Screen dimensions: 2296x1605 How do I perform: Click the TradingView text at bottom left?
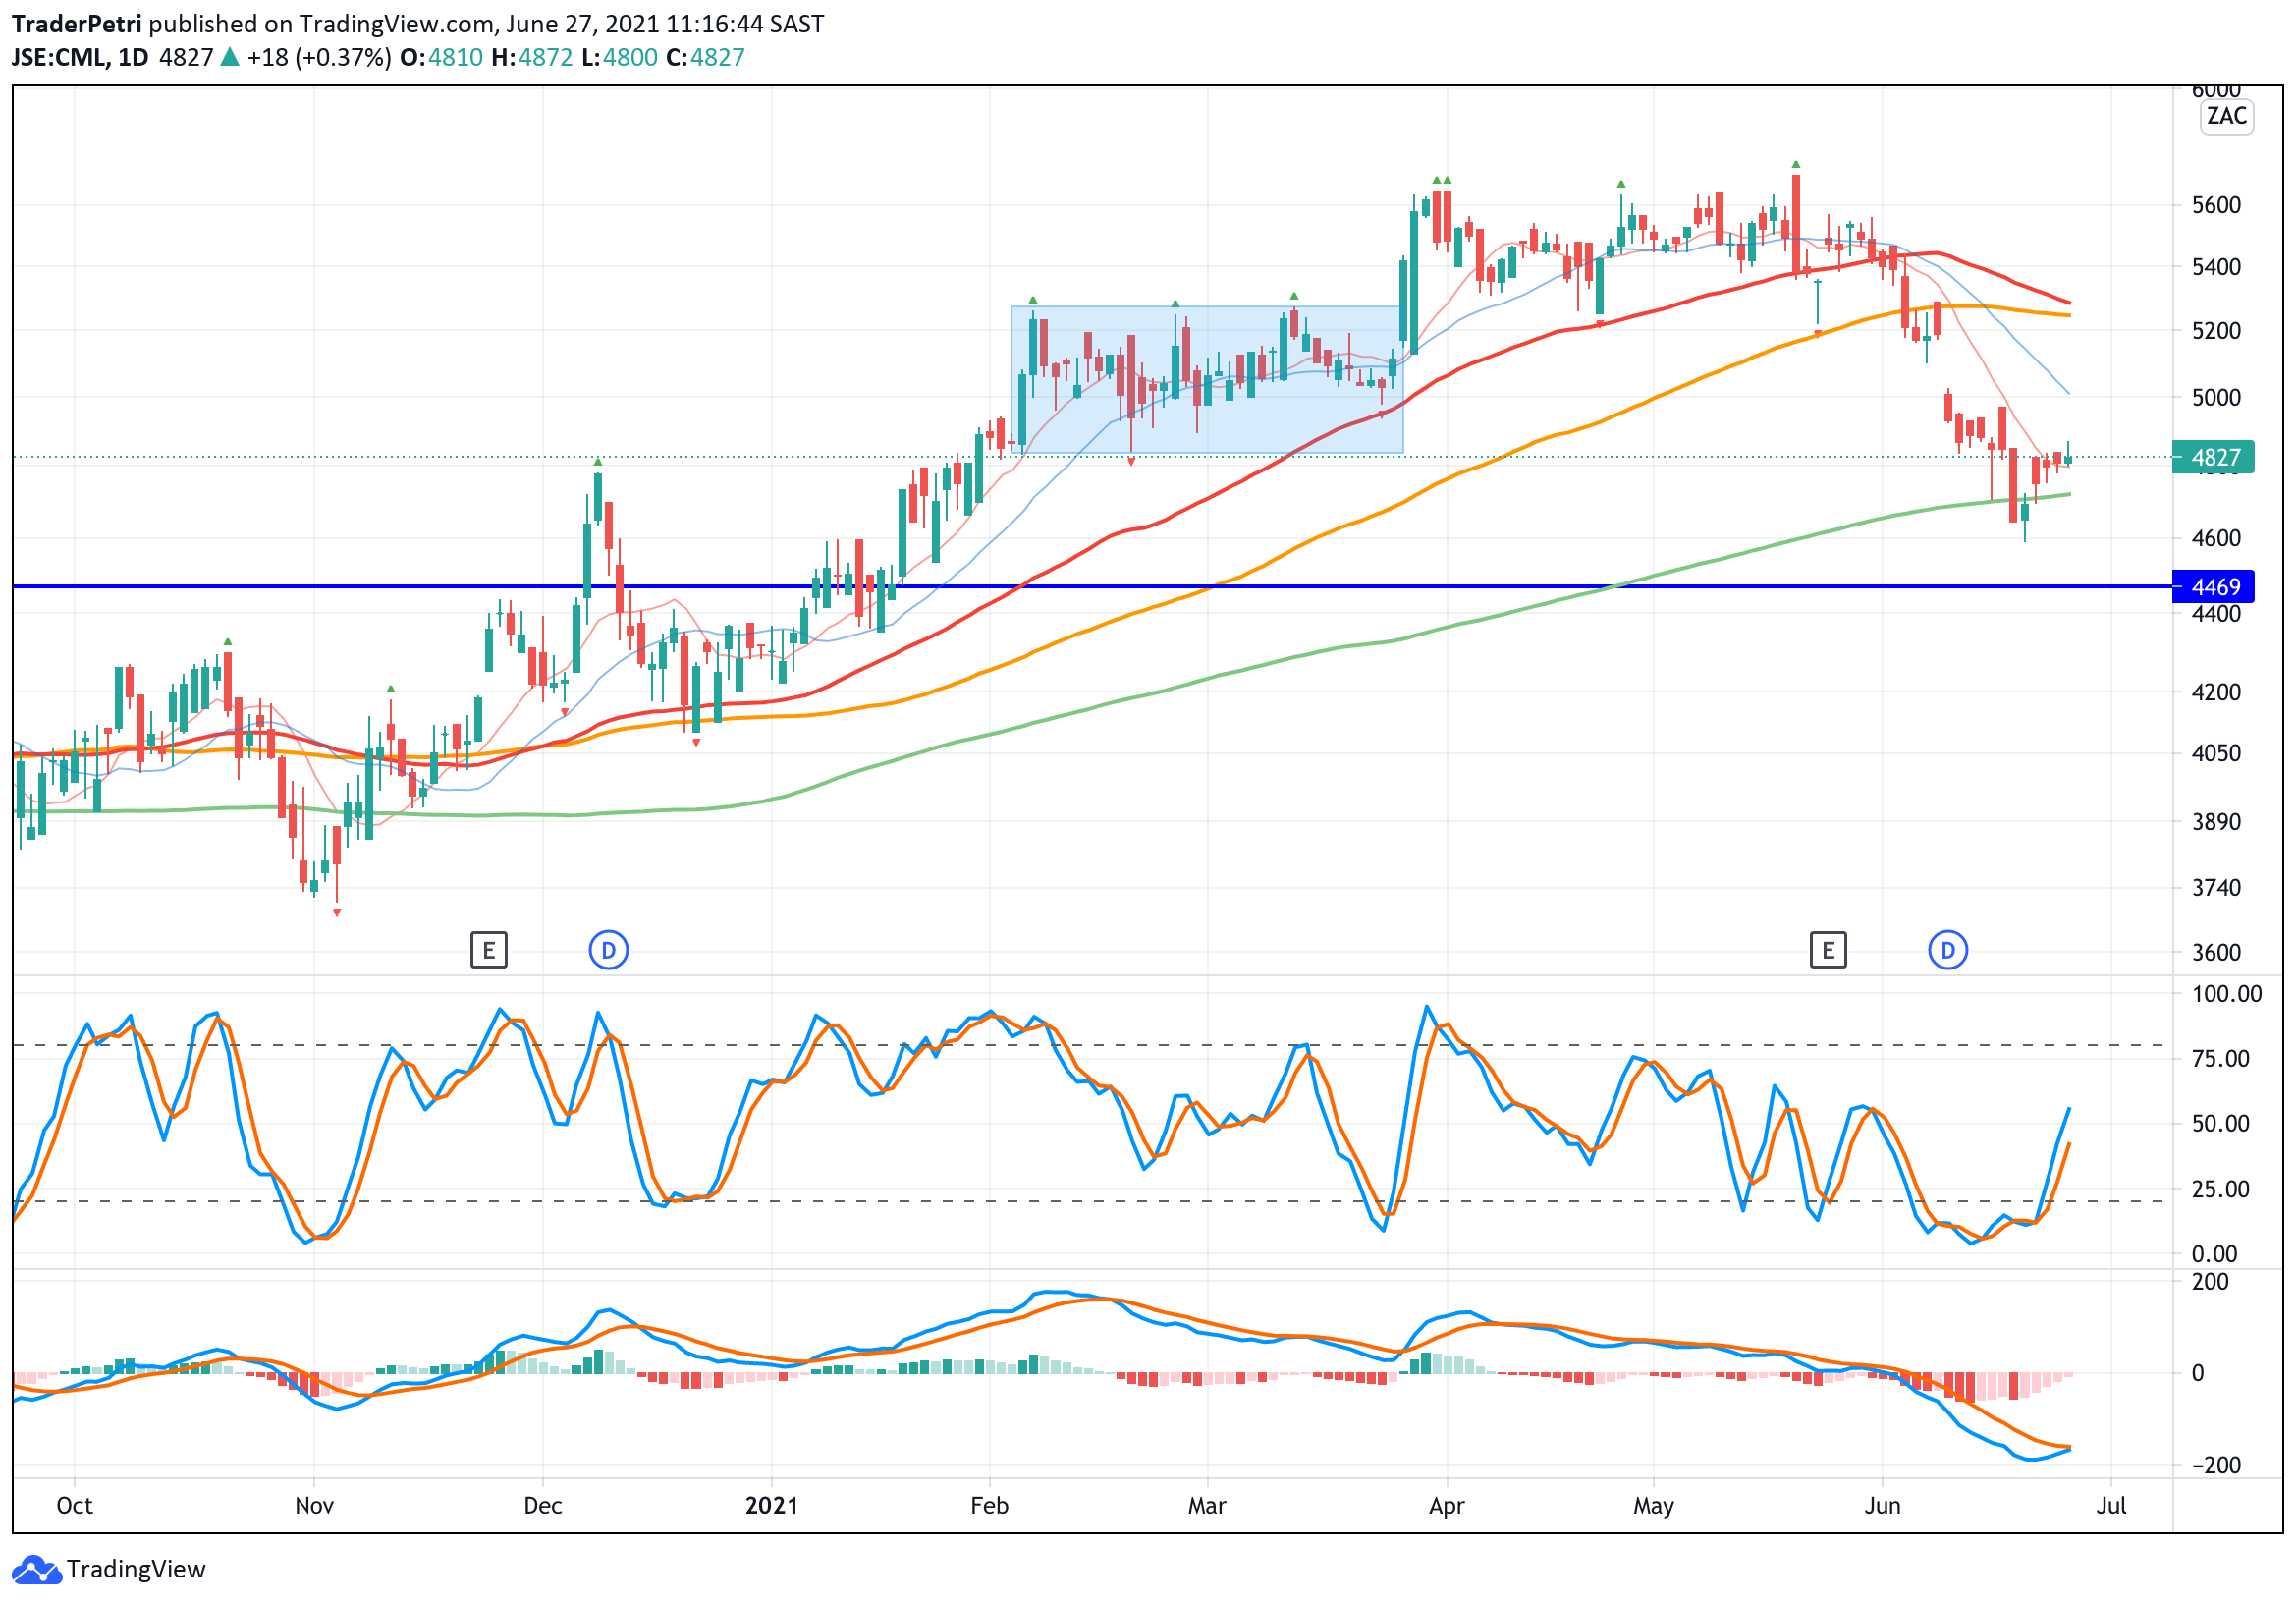pyautogui.click(x=136, y=1570)
